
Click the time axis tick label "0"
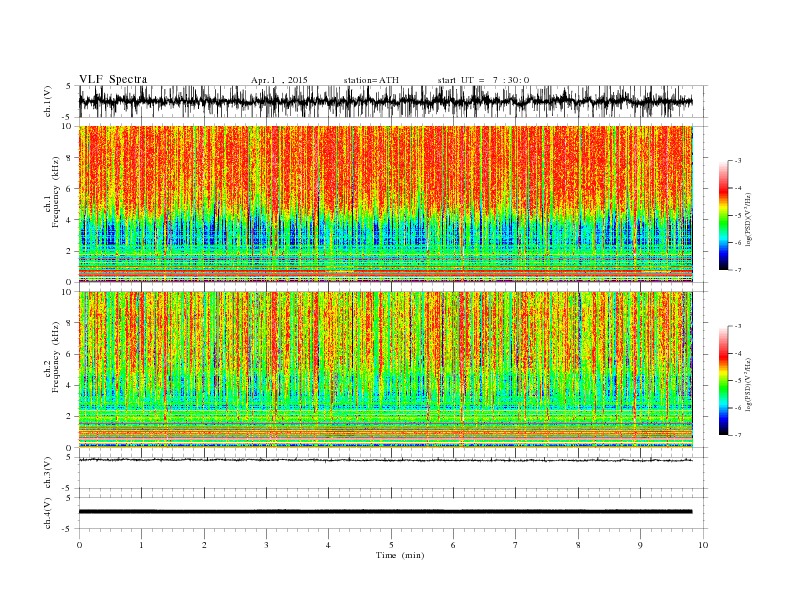[x=79, y=545]
